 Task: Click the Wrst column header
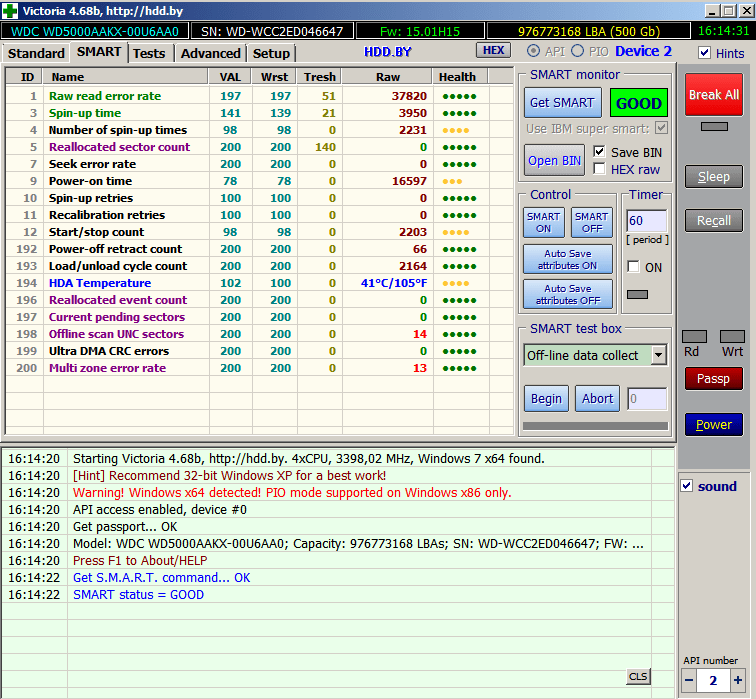(x=274, y=77)
